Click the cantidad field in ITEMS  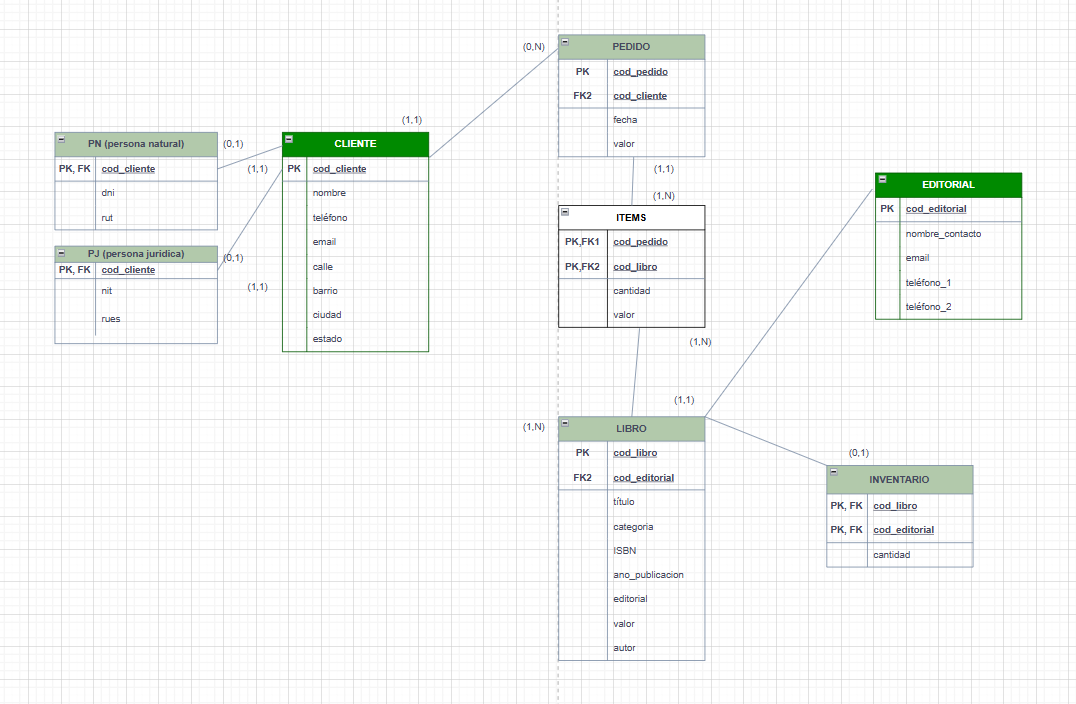pyautogui.click(x=631, y=291)
